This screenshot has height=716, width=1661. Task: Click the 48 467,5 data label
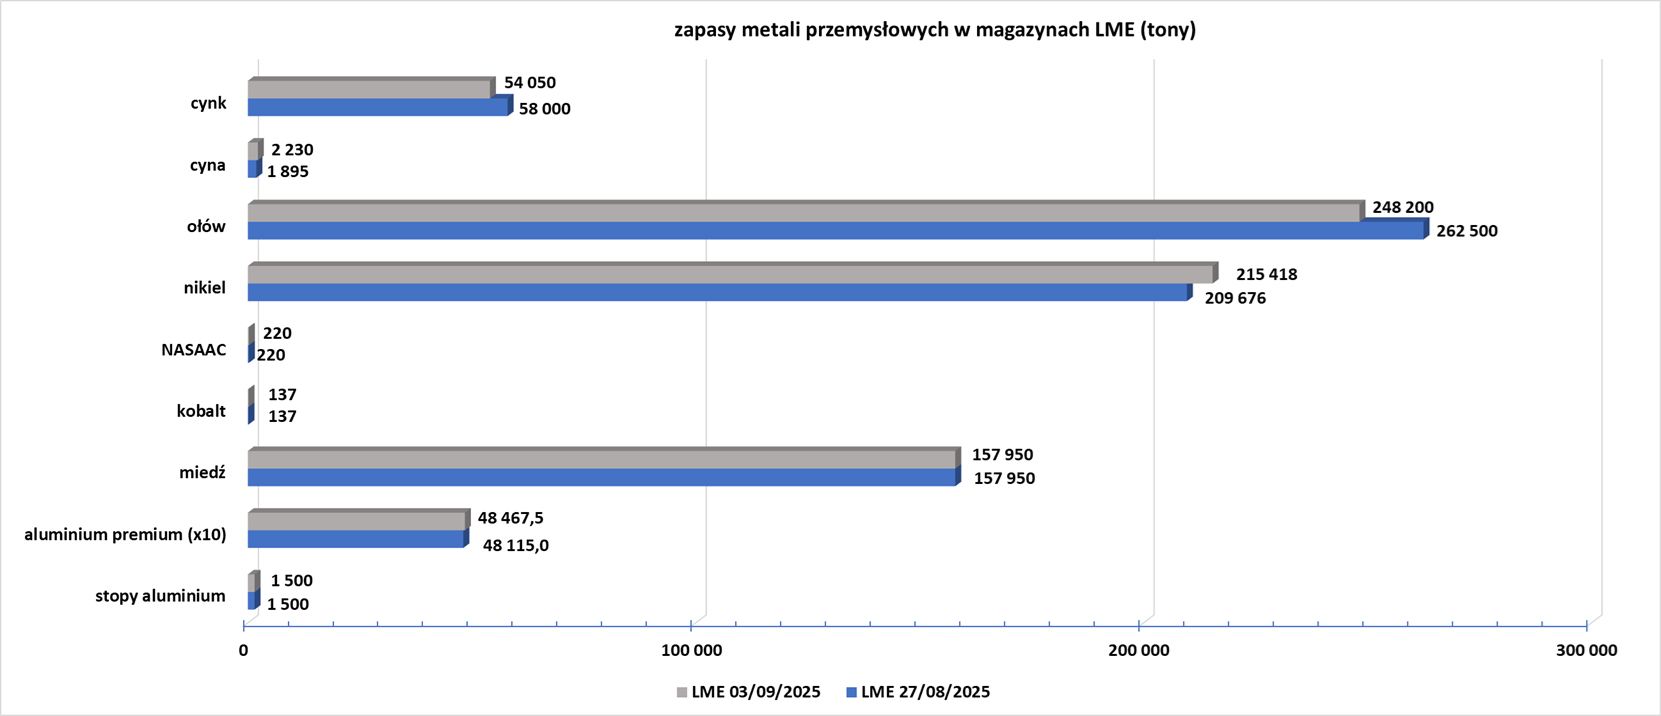(x=510, y=519)
